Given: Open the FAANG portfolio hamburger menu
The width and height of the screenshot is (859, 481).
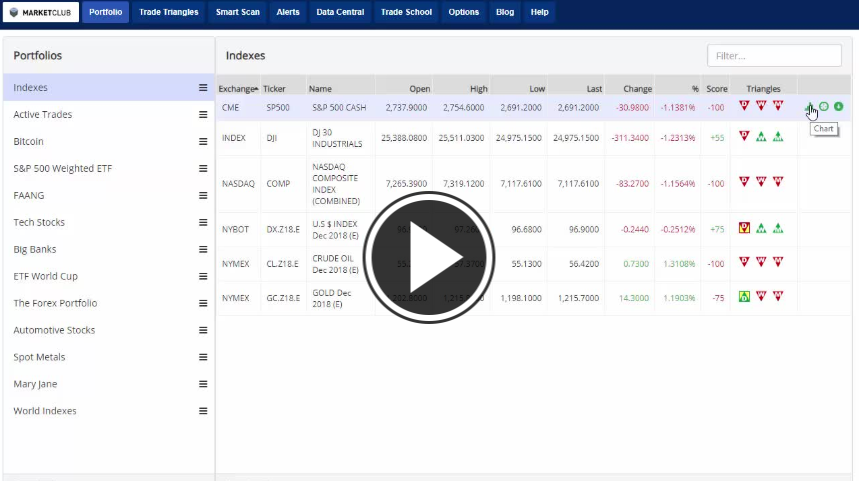Looking at the screenshot, I should tap(203, 195).
